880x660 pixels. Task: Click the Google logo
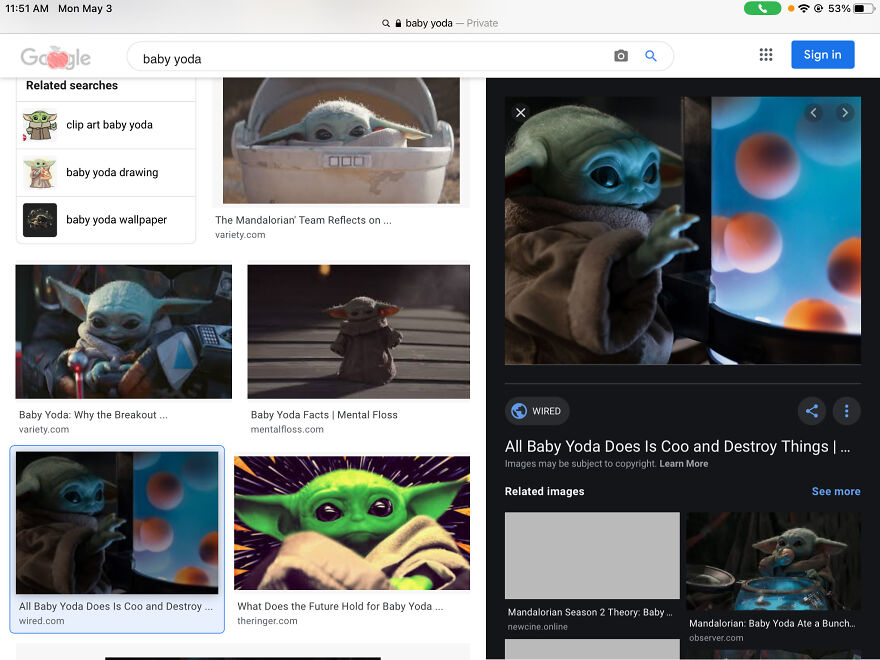coord(56,57)
